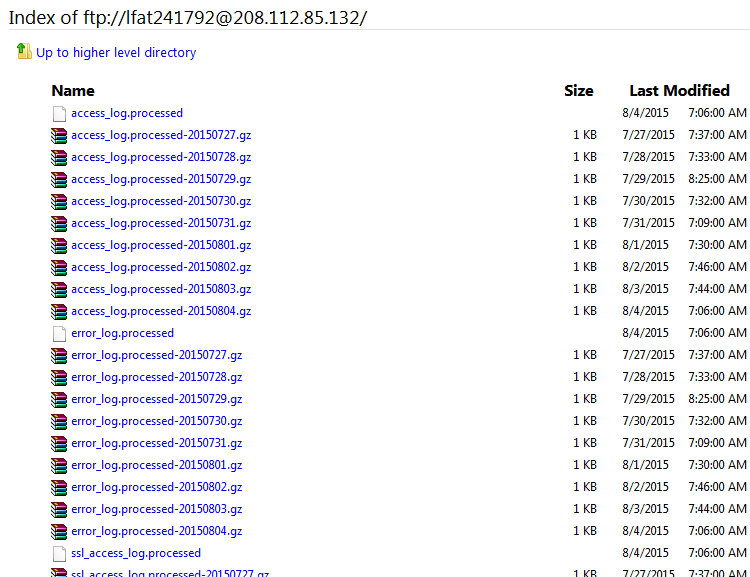Open error_log.processed-20150729.gz link

[157, 399]
